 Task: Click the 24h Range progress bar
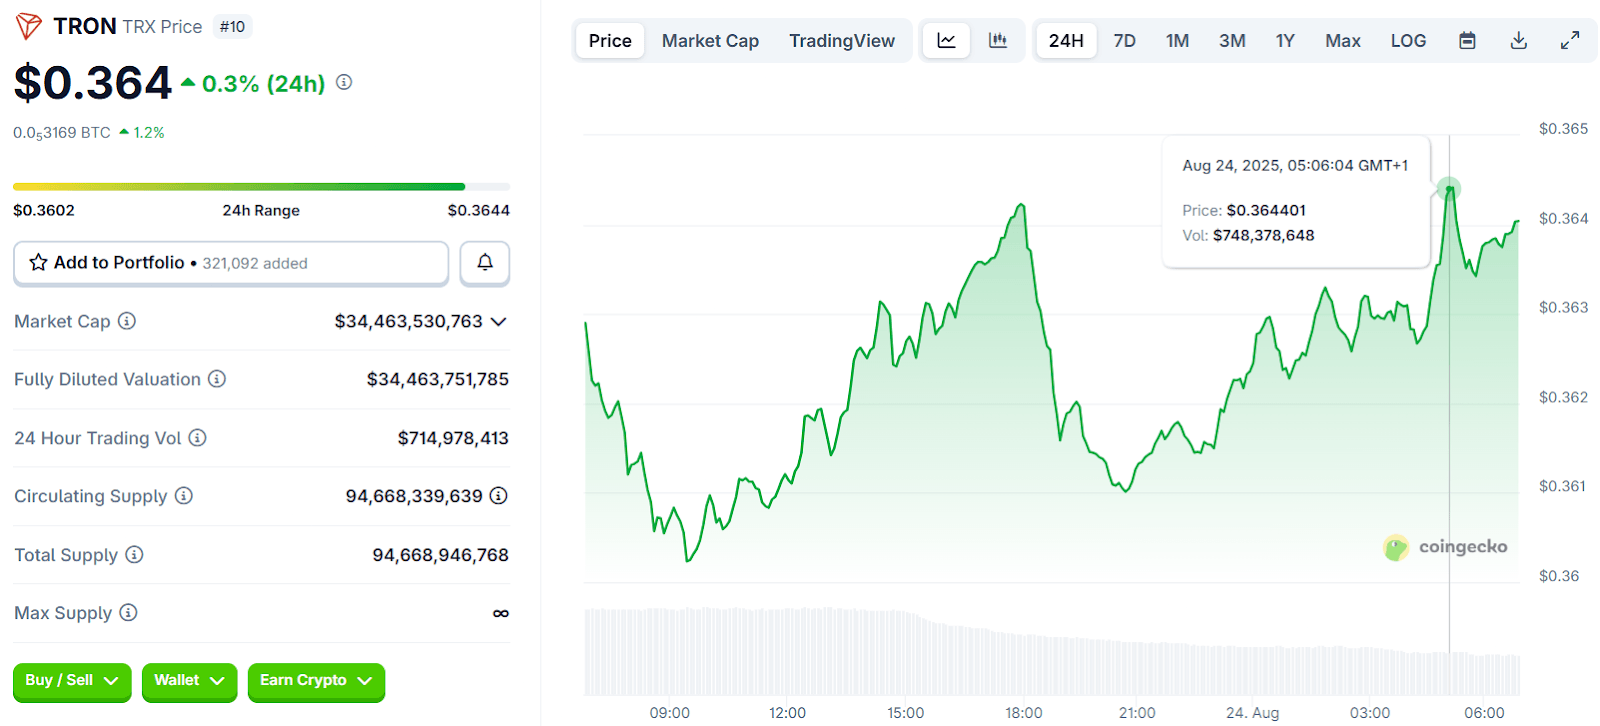(x=261, y=186)
